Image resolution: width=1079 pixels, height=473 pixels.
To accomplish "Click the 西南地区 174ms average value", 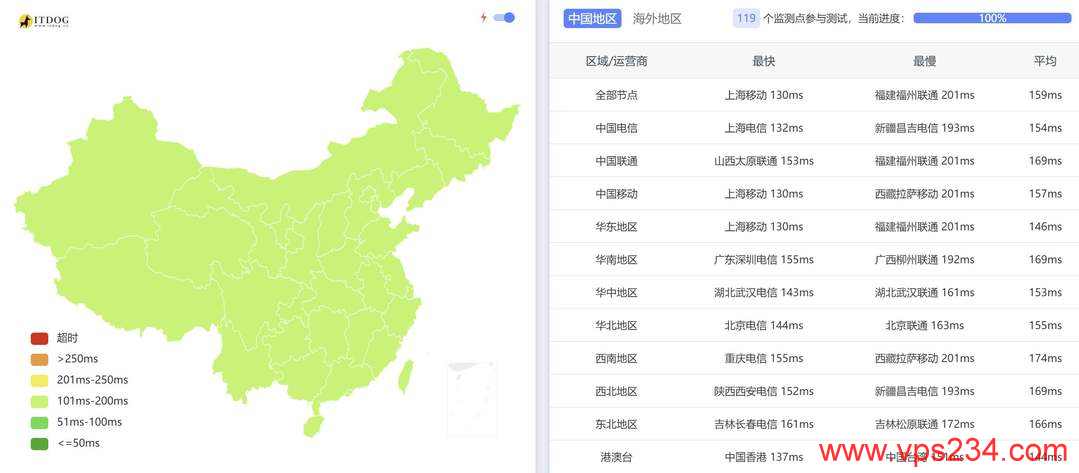I will coord(1045,359).
